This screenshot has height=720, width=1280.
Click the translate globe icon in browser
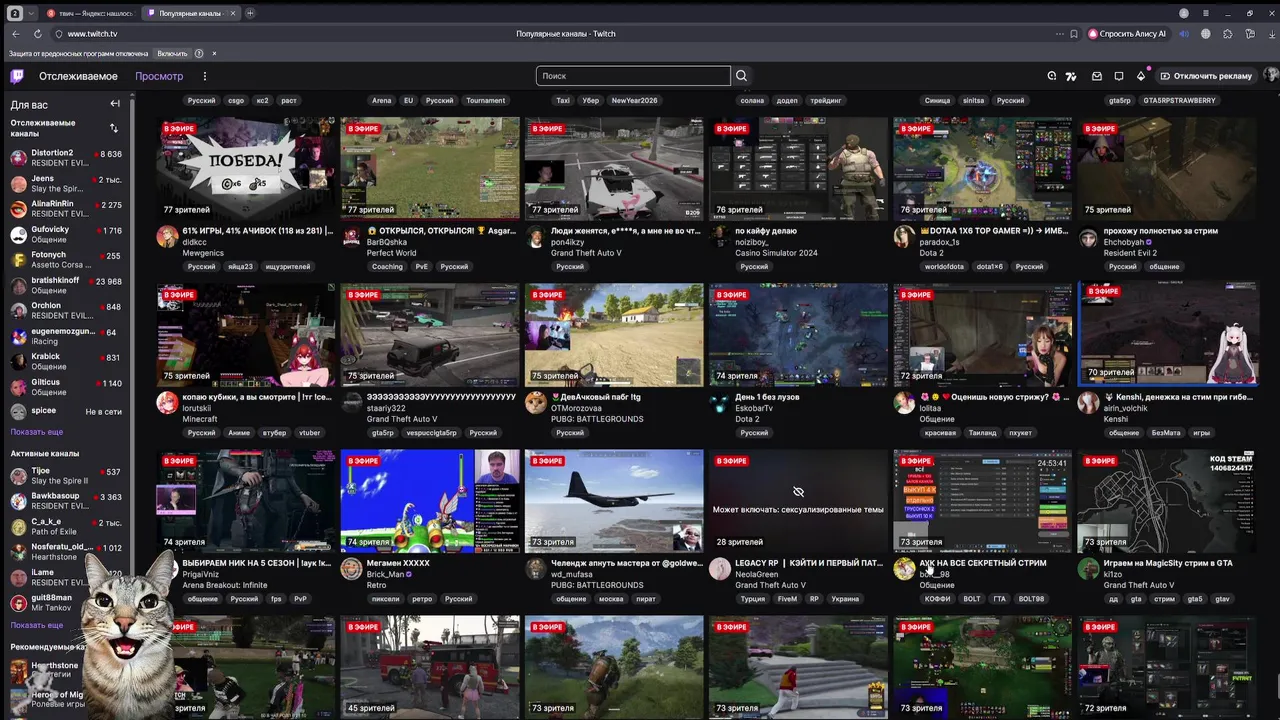pos(1206,34)
